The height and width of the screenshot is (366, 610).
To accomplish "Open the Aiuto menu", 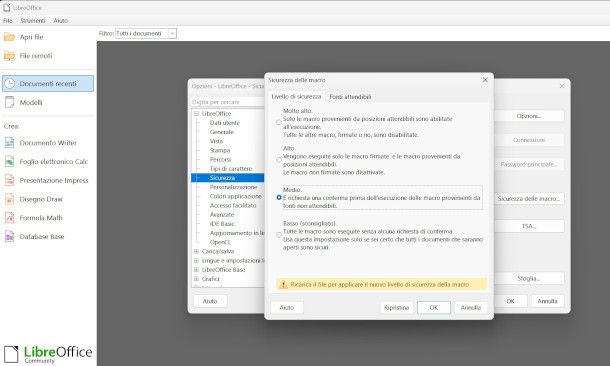I will (61, 21).
